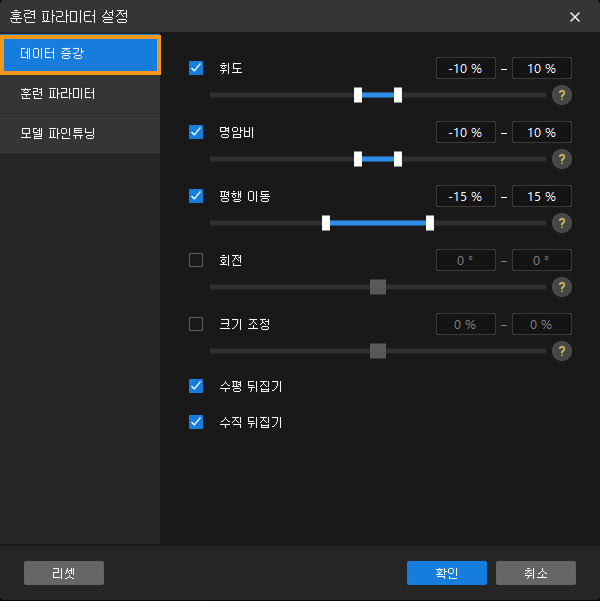This screenshot has width=600, height=601.
Task: Open the 훈련 파라미터 tab
Action: pos(80,94)
